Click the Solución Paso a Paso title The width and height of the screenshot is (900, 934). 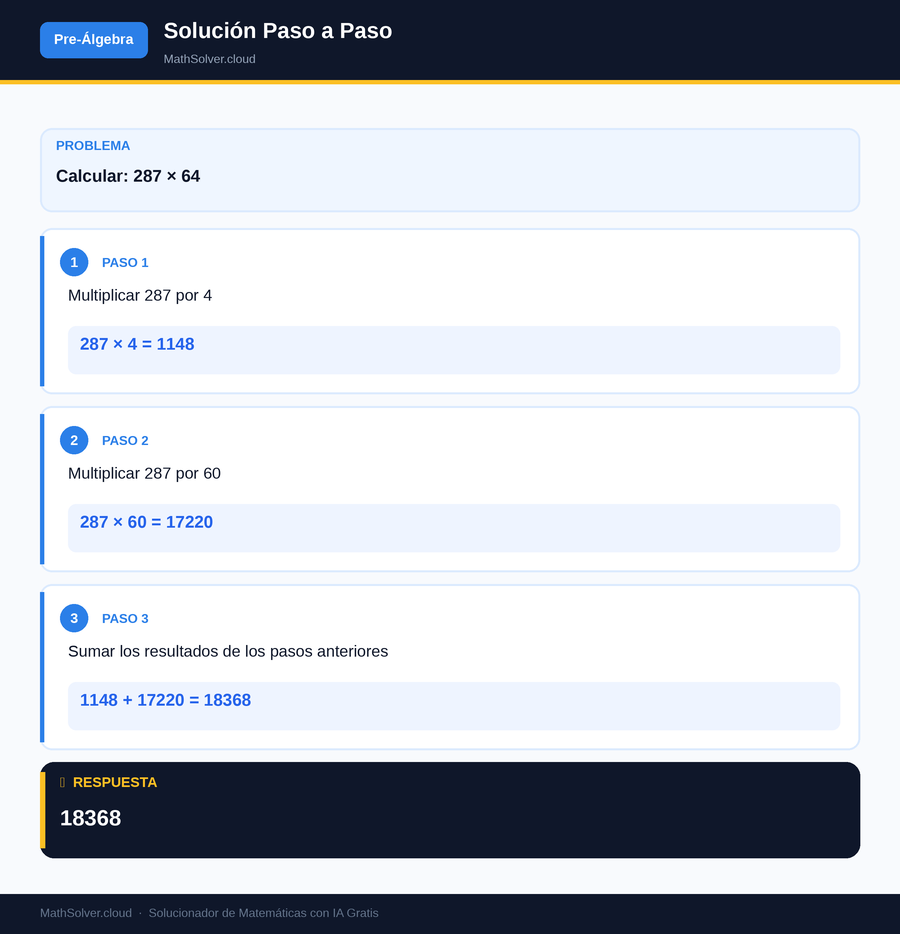pyautogui.click(x=278, y=31)
